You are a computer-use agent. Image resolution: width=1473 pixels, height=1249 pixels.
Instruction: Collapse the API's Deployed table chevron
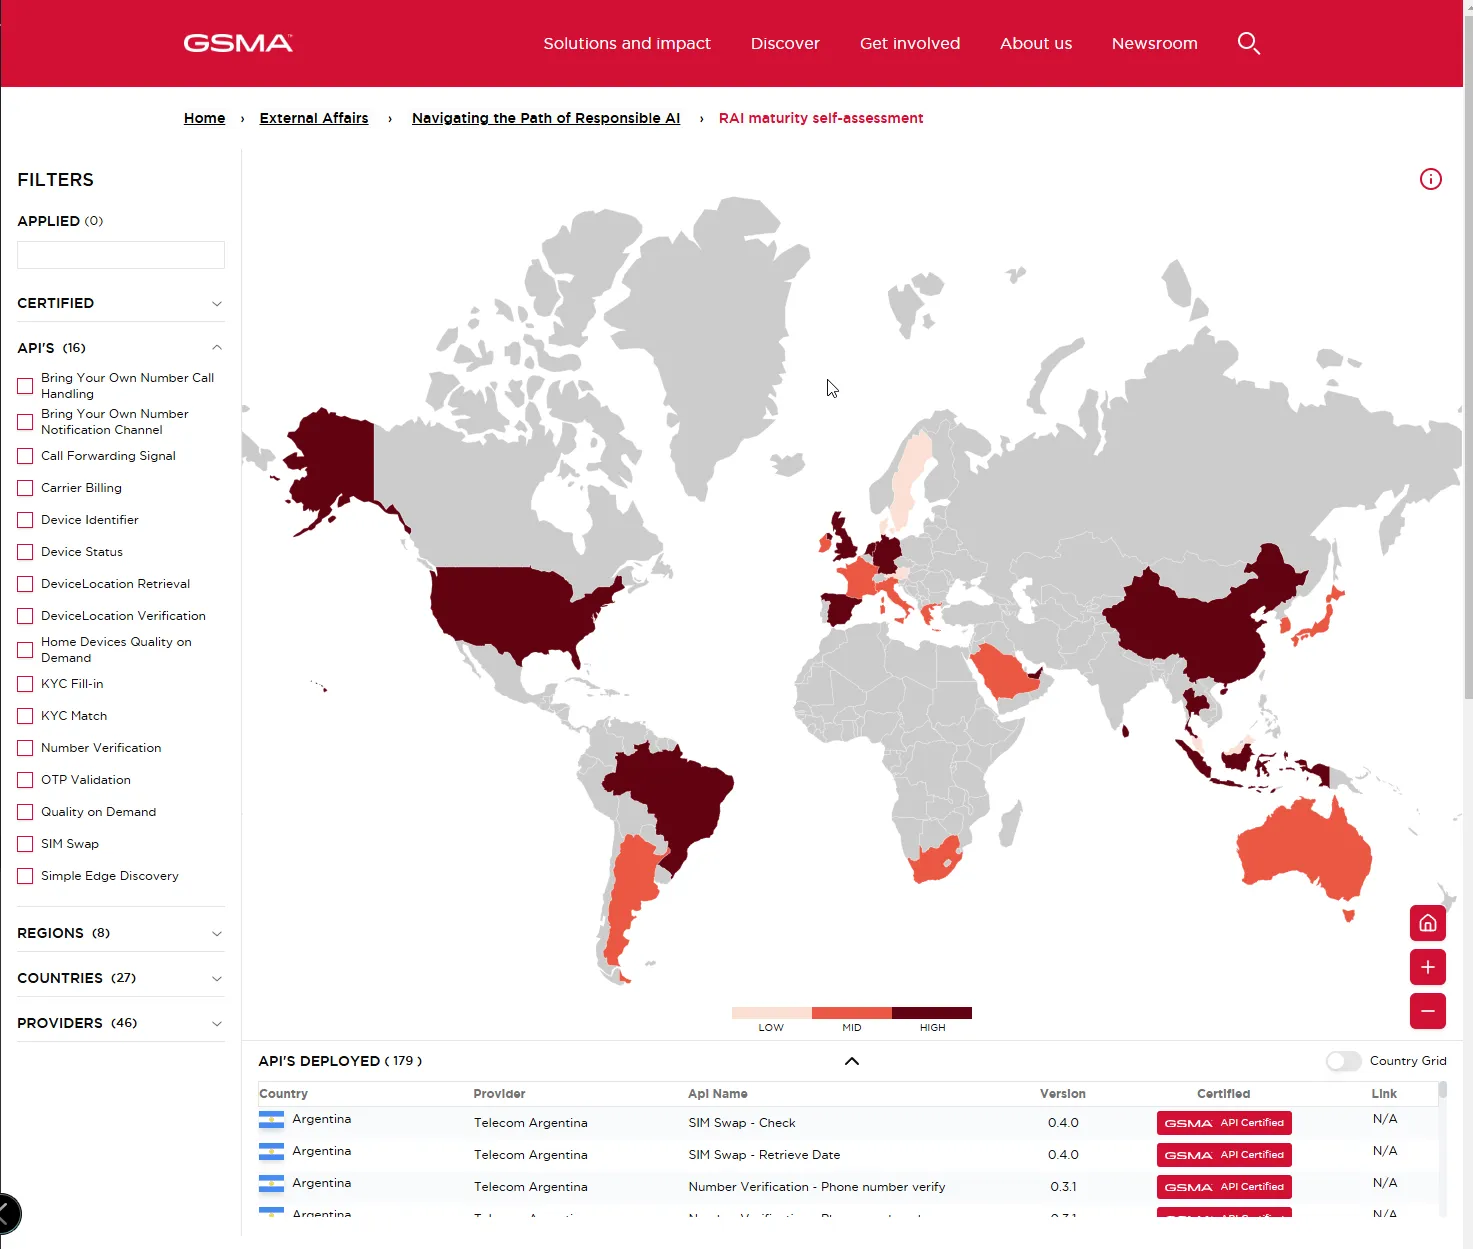coord(851,1061)
